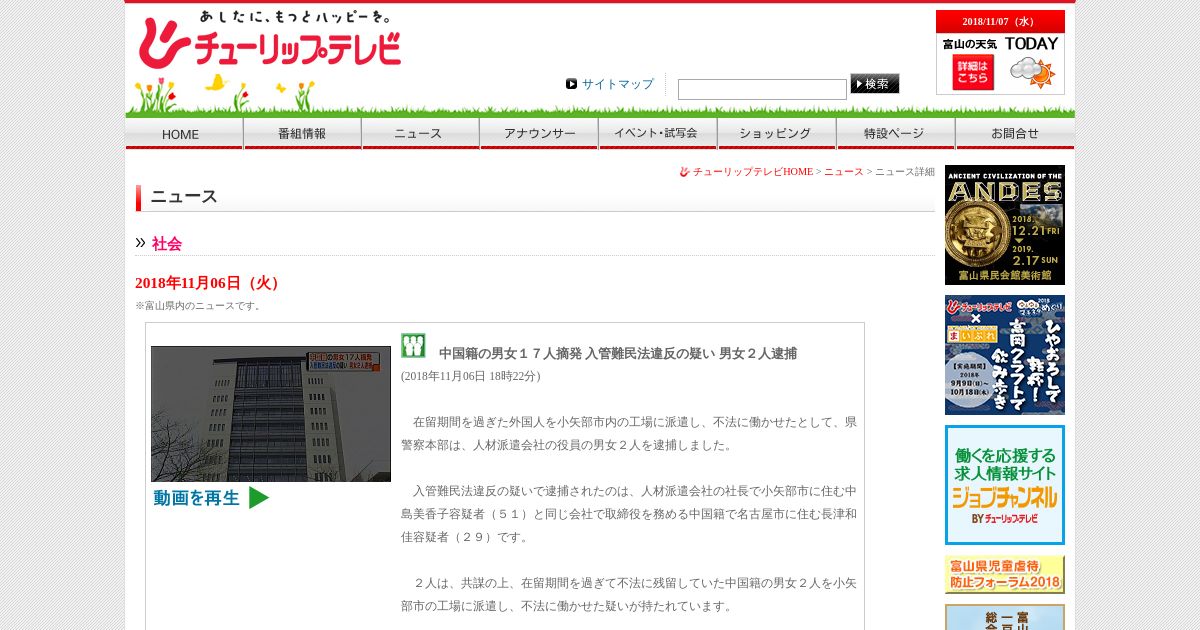Screen dimensions: 1200x630
Task: Click the partially visible bottom sidebar banner
Action: point(1005,617)
